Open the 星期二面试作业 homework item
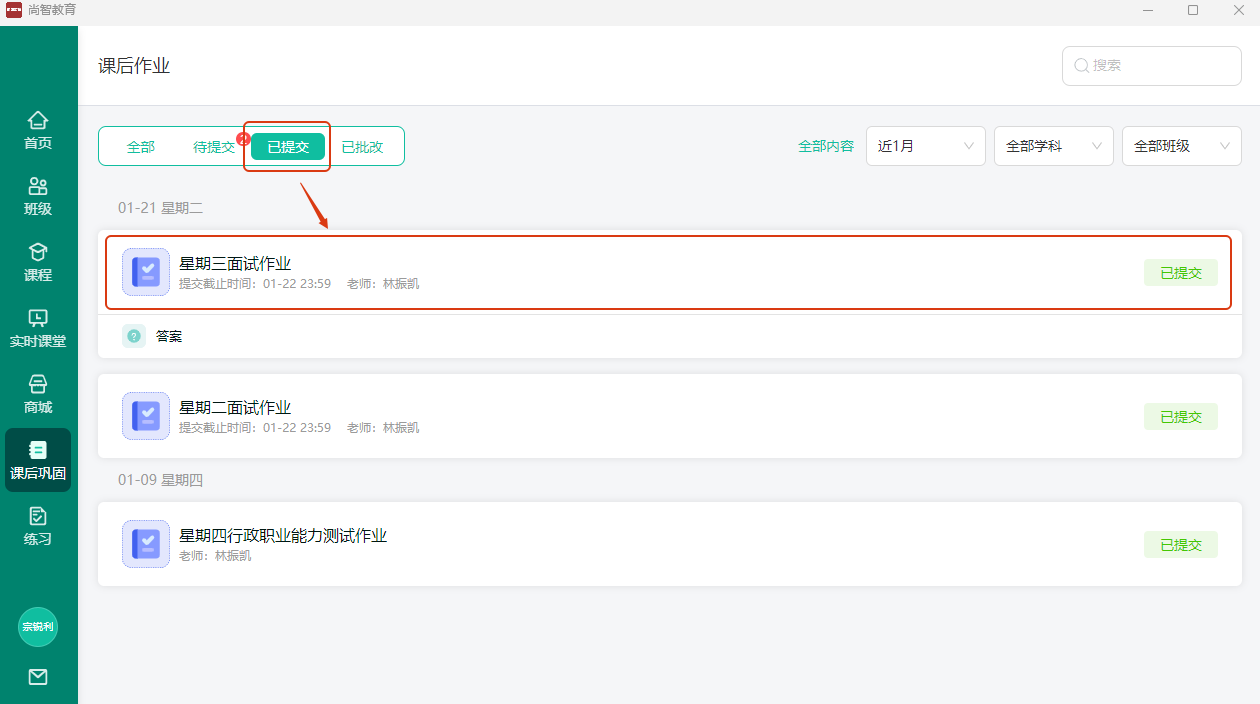Screen dimensions: 1260x704 coord(235,408)
